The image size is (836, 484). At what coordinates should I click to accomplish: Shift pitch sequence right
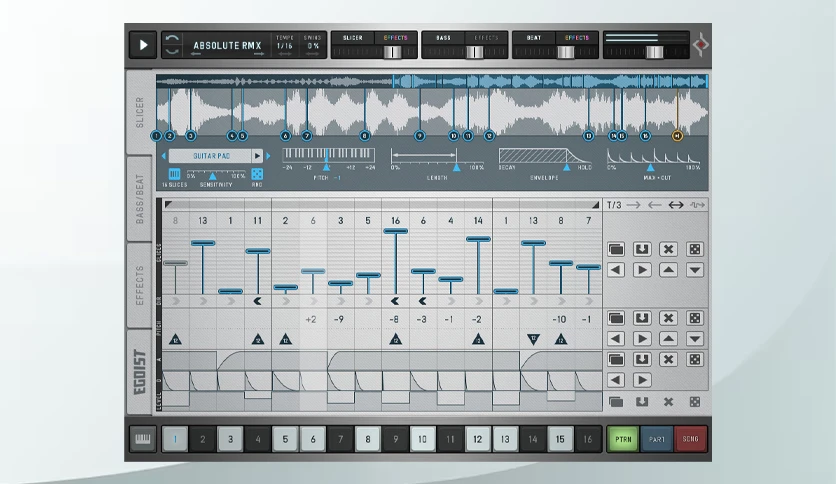(x=642, y=338)
